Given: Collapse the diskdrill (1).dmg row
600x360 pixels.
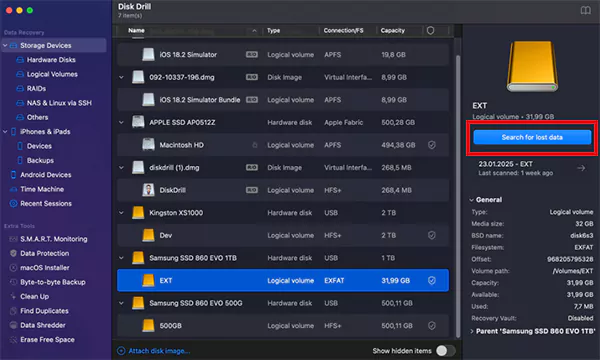Looking at the screenshot, I should pos(121,168).
